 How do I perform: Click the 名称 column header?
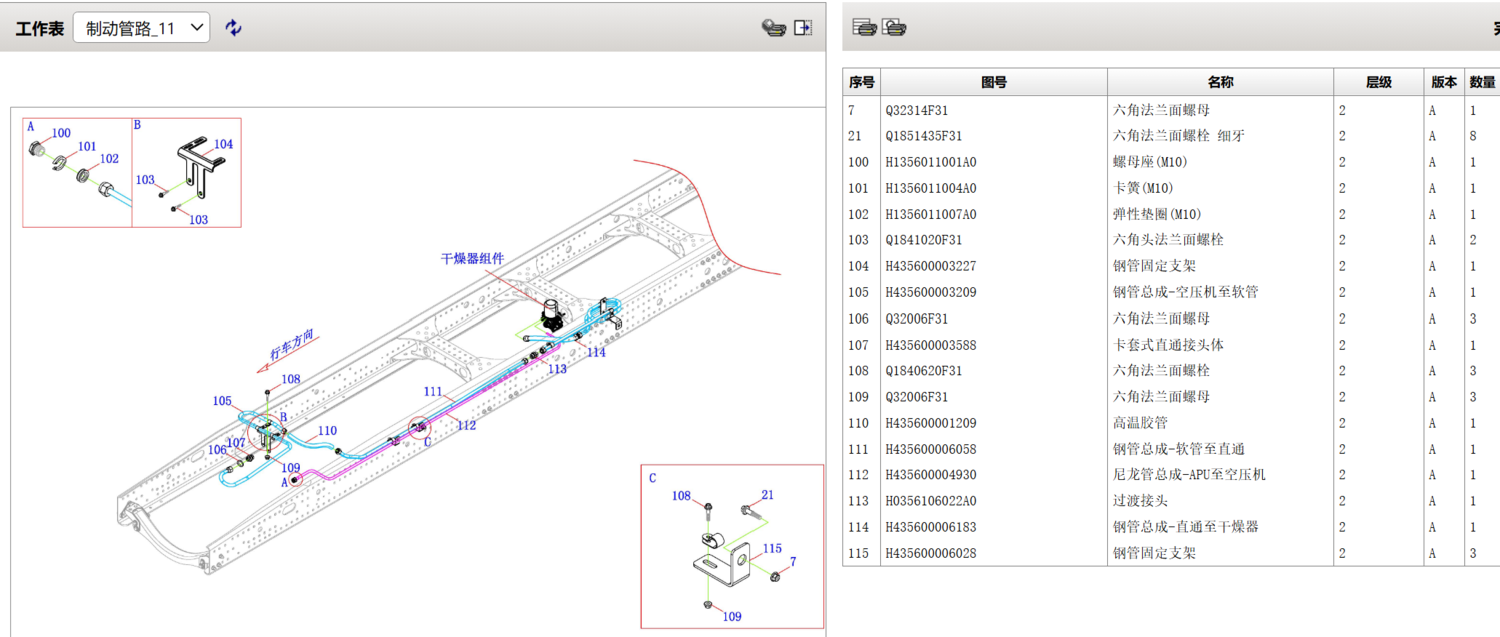(x=1219, y=82)
